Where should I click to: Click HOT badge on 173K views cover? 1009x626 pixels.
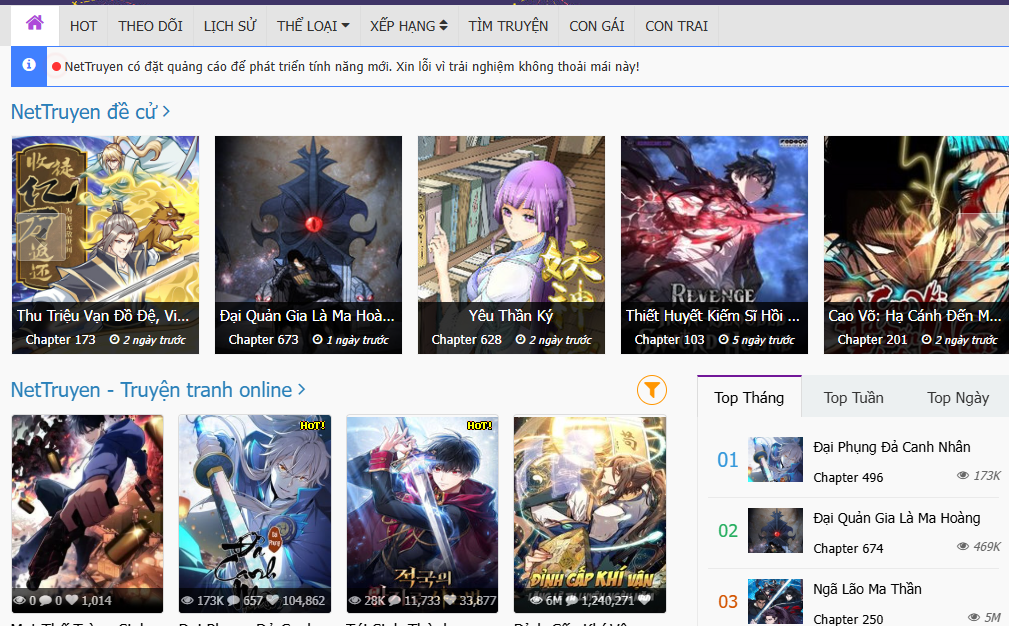[x=313, y=425]
